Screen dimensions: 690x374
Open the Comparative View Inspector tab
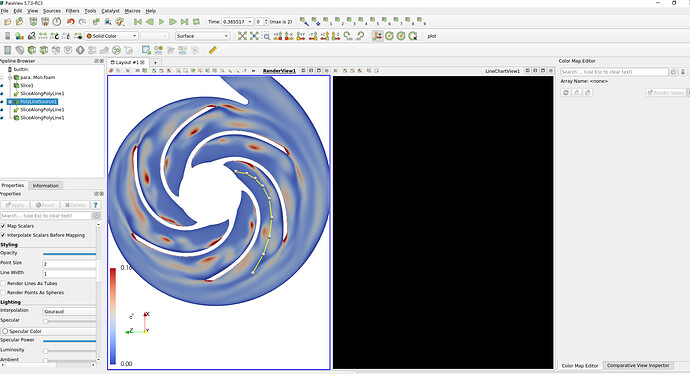(x=638, y=365)
